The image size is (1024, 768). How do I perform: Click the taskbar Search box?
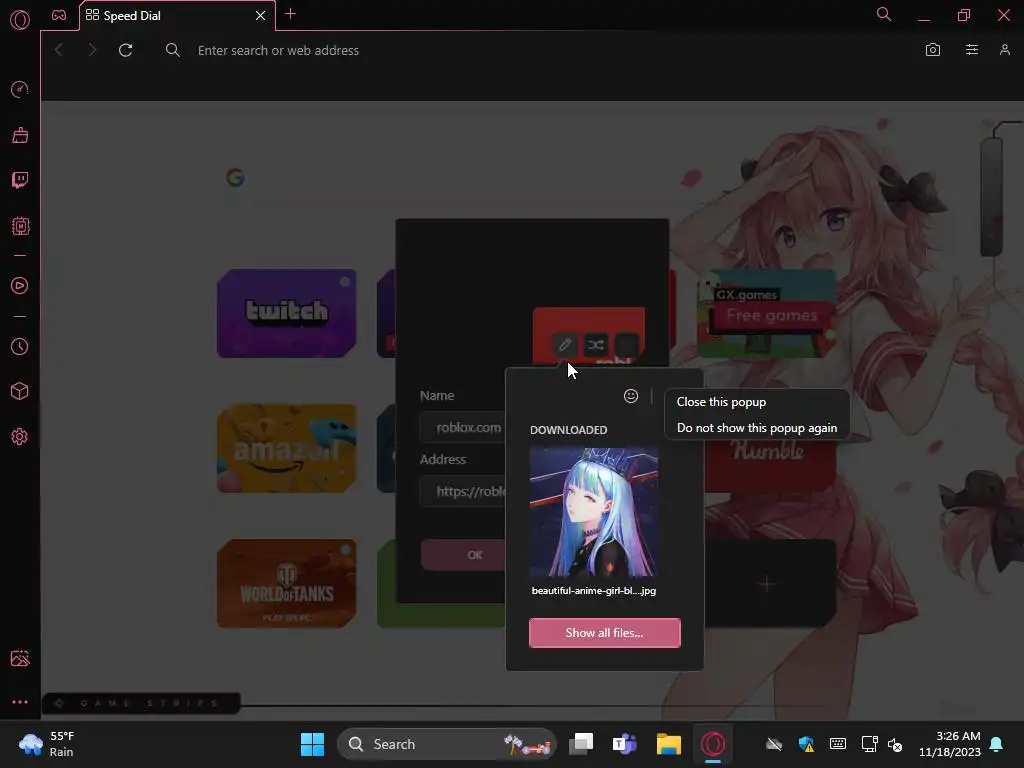pos(447,744)
